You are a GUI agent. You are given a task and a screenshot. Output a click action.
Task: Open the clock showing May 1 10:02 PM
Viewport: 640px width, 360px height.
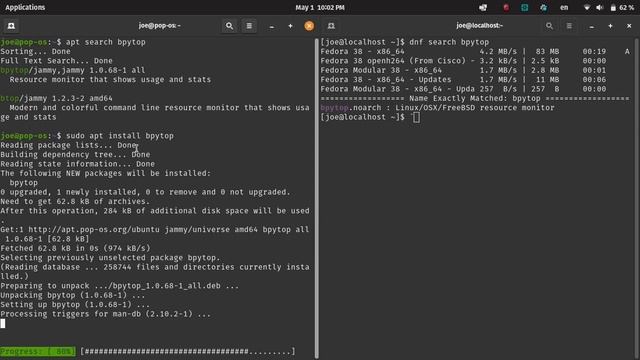[x=320, y=7]
